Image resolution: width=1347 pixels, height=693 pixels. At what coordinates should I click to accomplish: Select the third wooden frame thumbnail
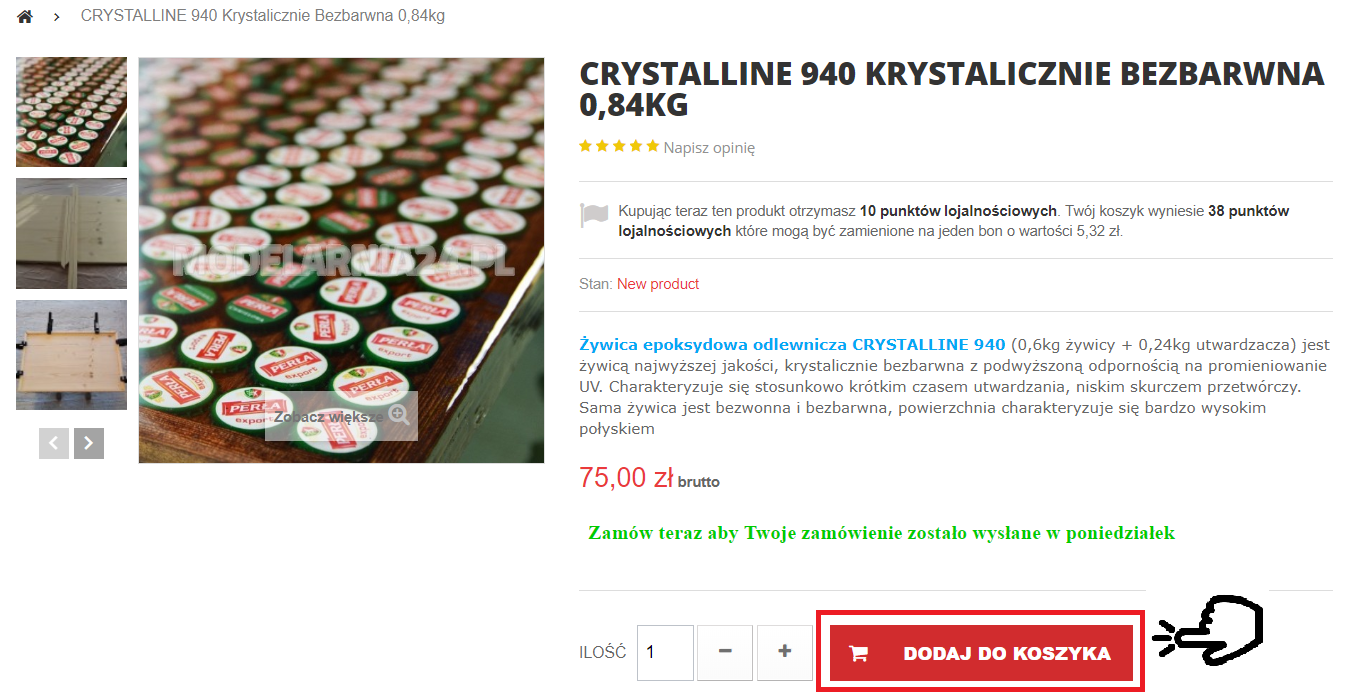pyautogui.click(x=71, y=355)
